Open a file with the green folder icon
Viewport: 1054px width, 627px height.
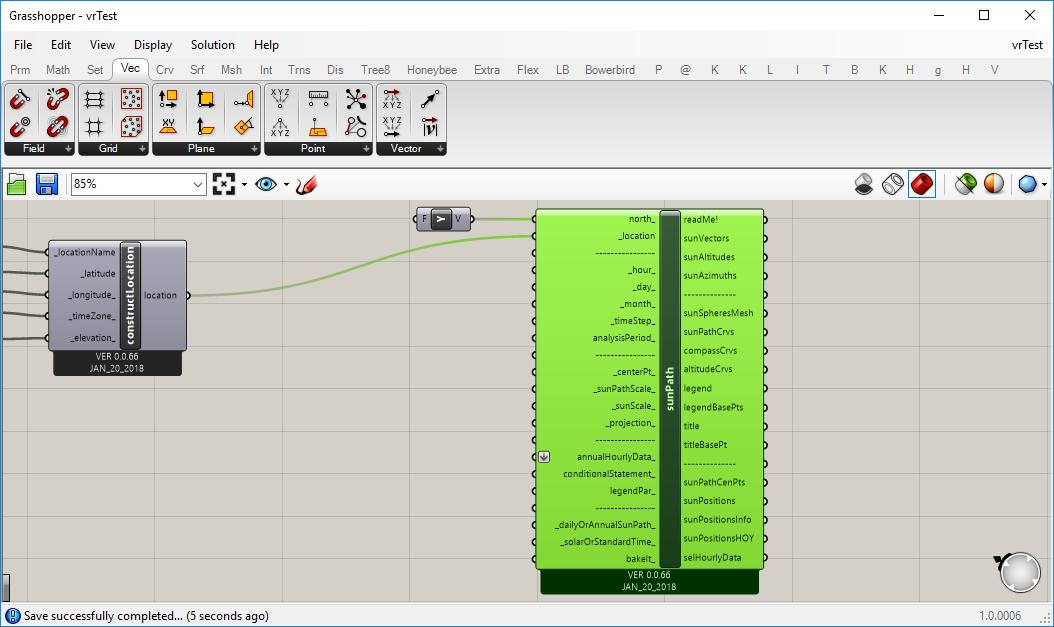pyautogui.click(x=16, y=184)
